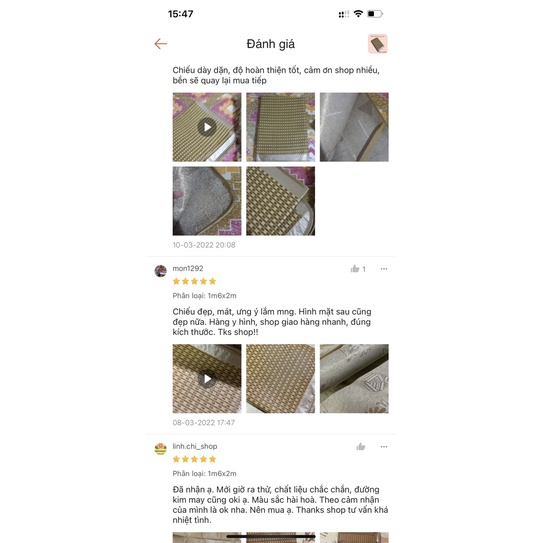Viewport: 543px width, 543px height.
Task: Tap the back arrow icon
Action: [x=161, y=44]
